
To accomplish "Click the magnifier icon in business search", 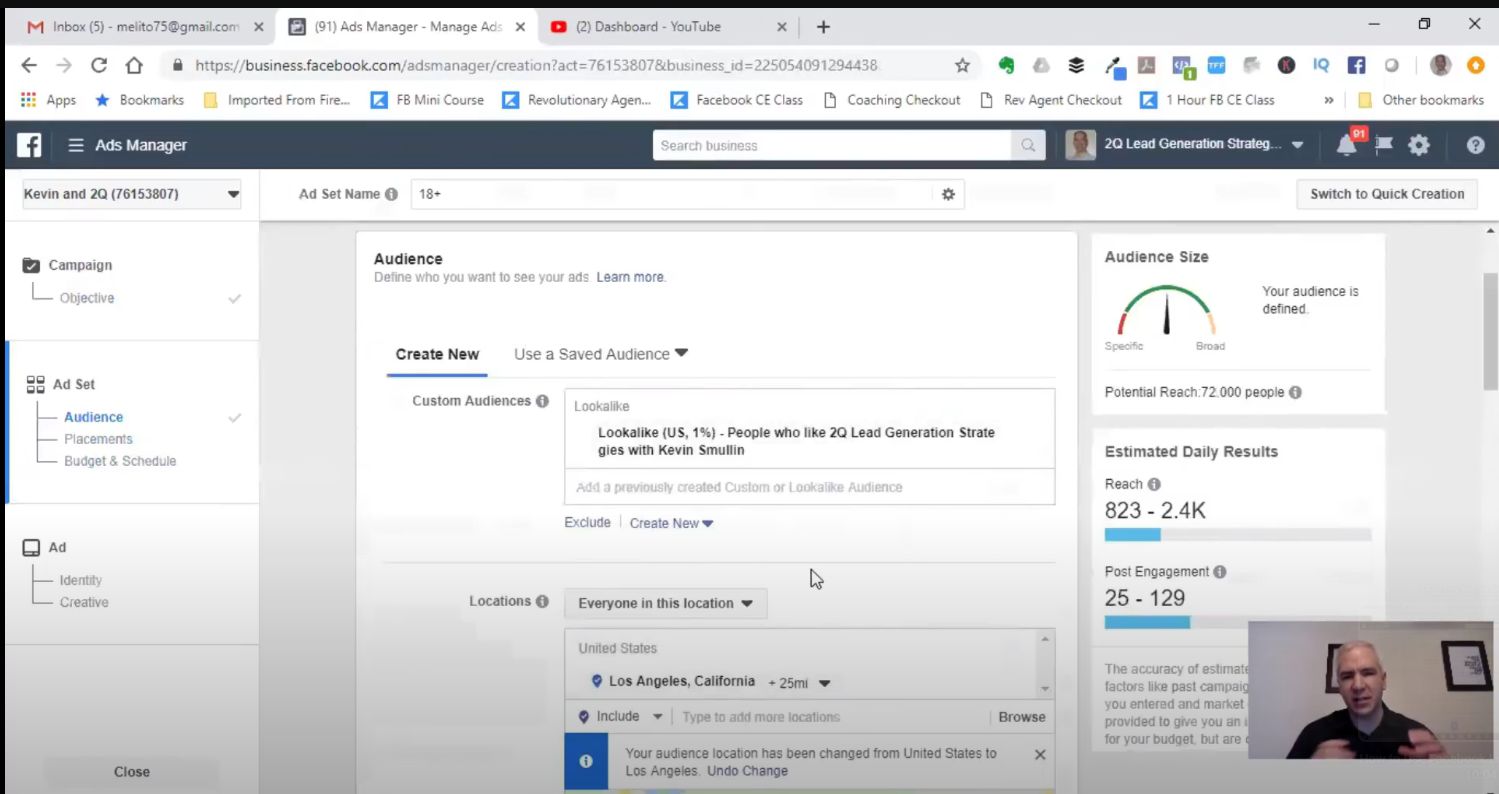I will click(x=1027, y=145).
